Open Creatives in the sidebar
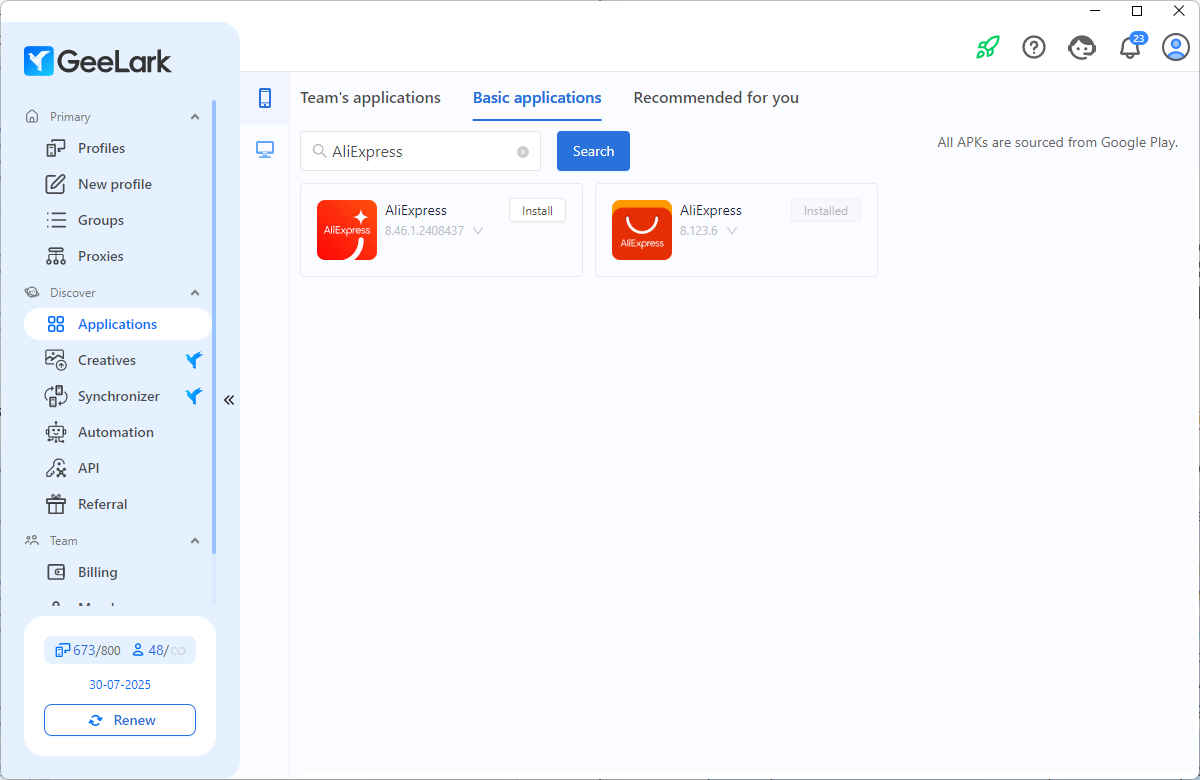This screenshot has width=1200, height=780. [x=118, y=360]
